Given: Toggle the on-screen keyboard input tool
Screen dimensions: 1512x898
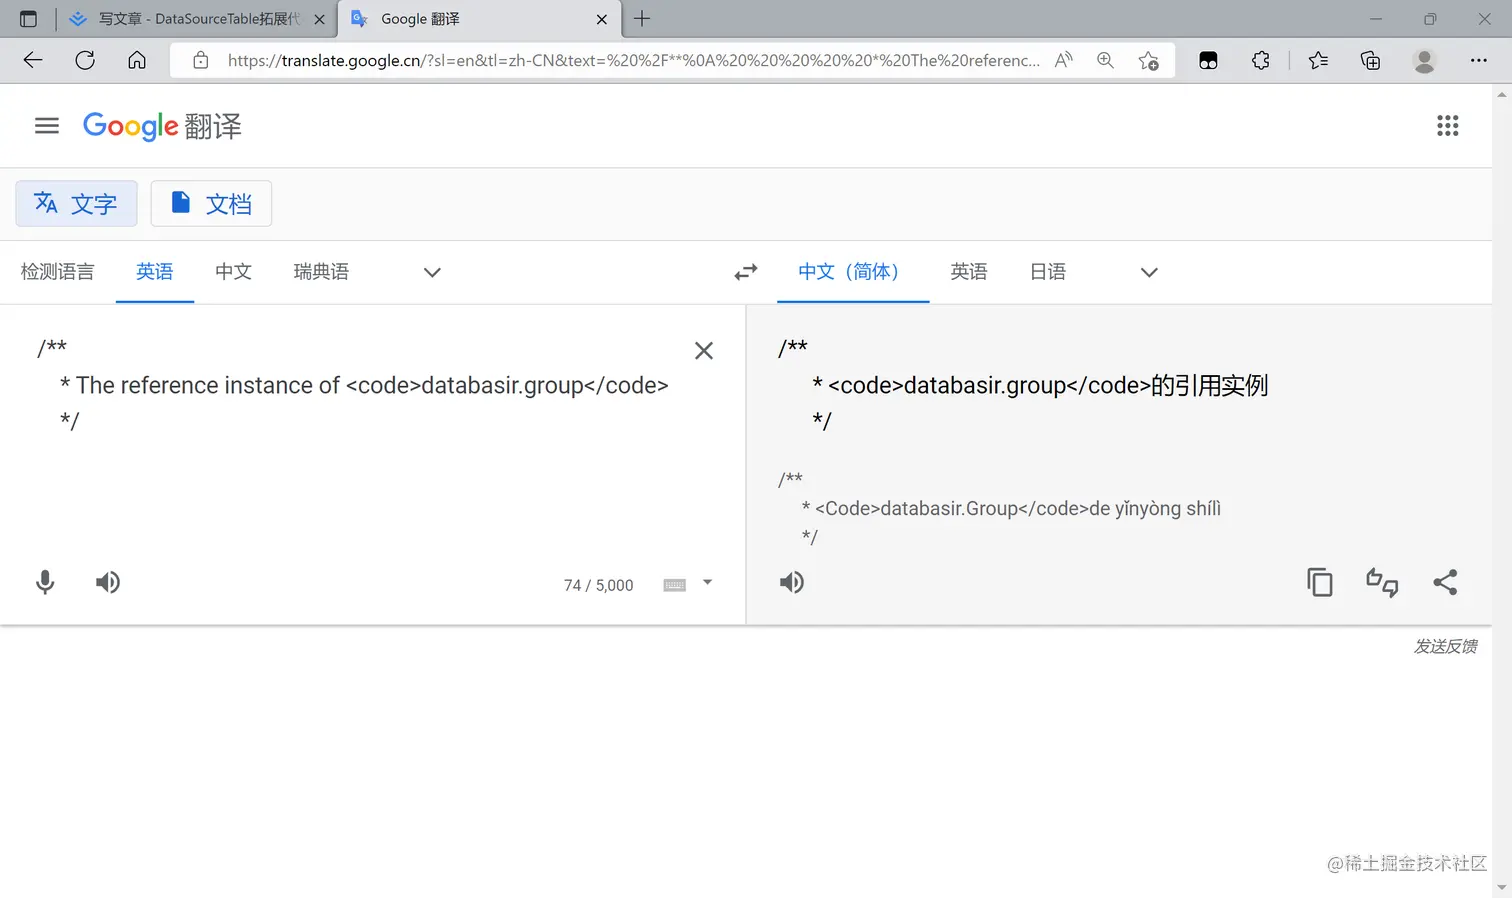Looking at the screenshot, I should pos(675,585).
